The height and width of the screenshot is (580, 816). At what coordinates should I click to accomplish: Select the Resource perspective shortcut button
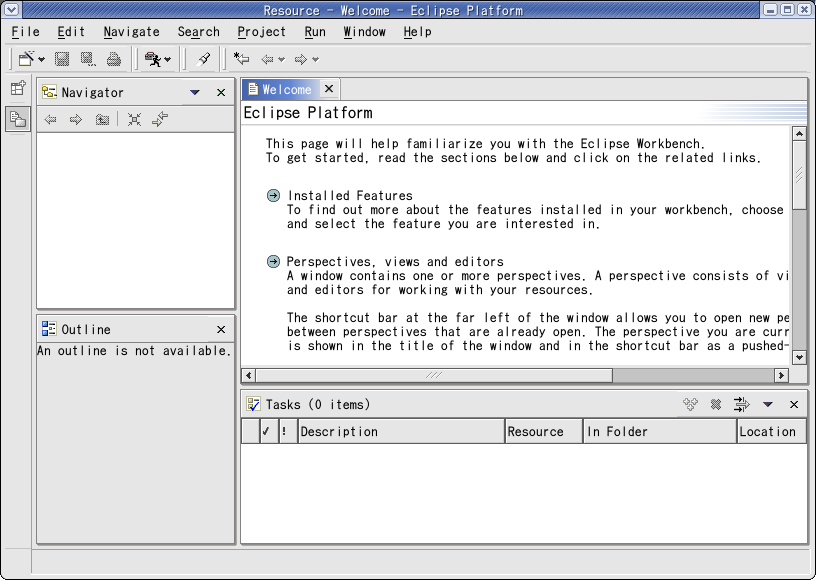[x=18, y=119]
